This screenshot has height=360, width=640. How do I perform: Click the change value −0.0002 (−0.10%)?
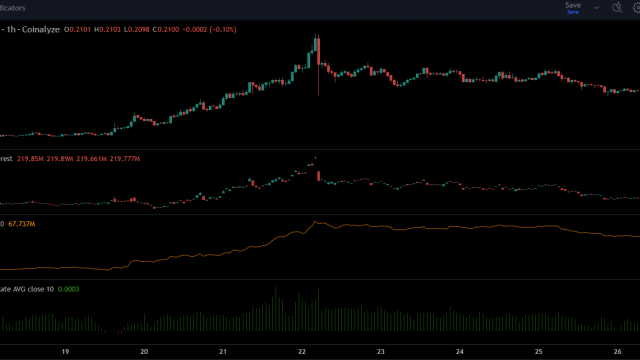209,29
